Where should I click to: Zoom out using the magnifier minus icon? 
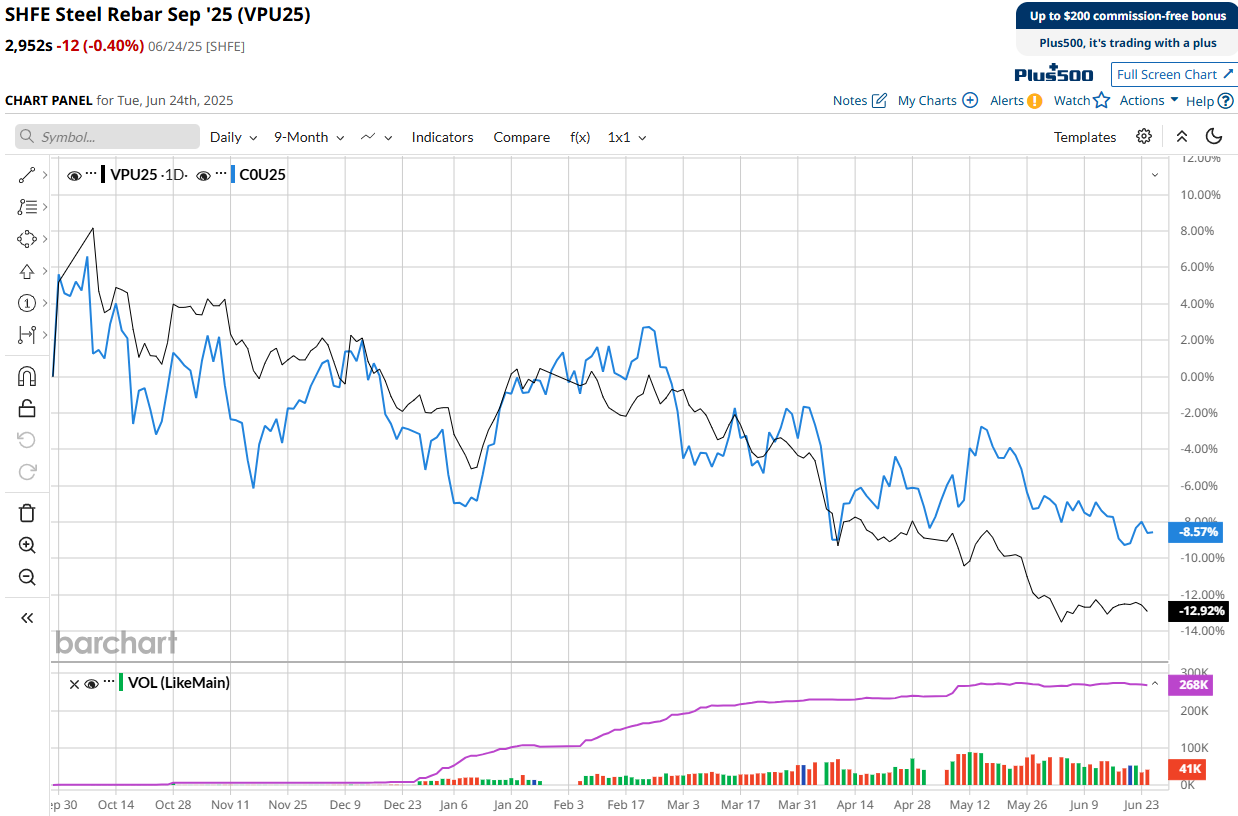(27, 577)
